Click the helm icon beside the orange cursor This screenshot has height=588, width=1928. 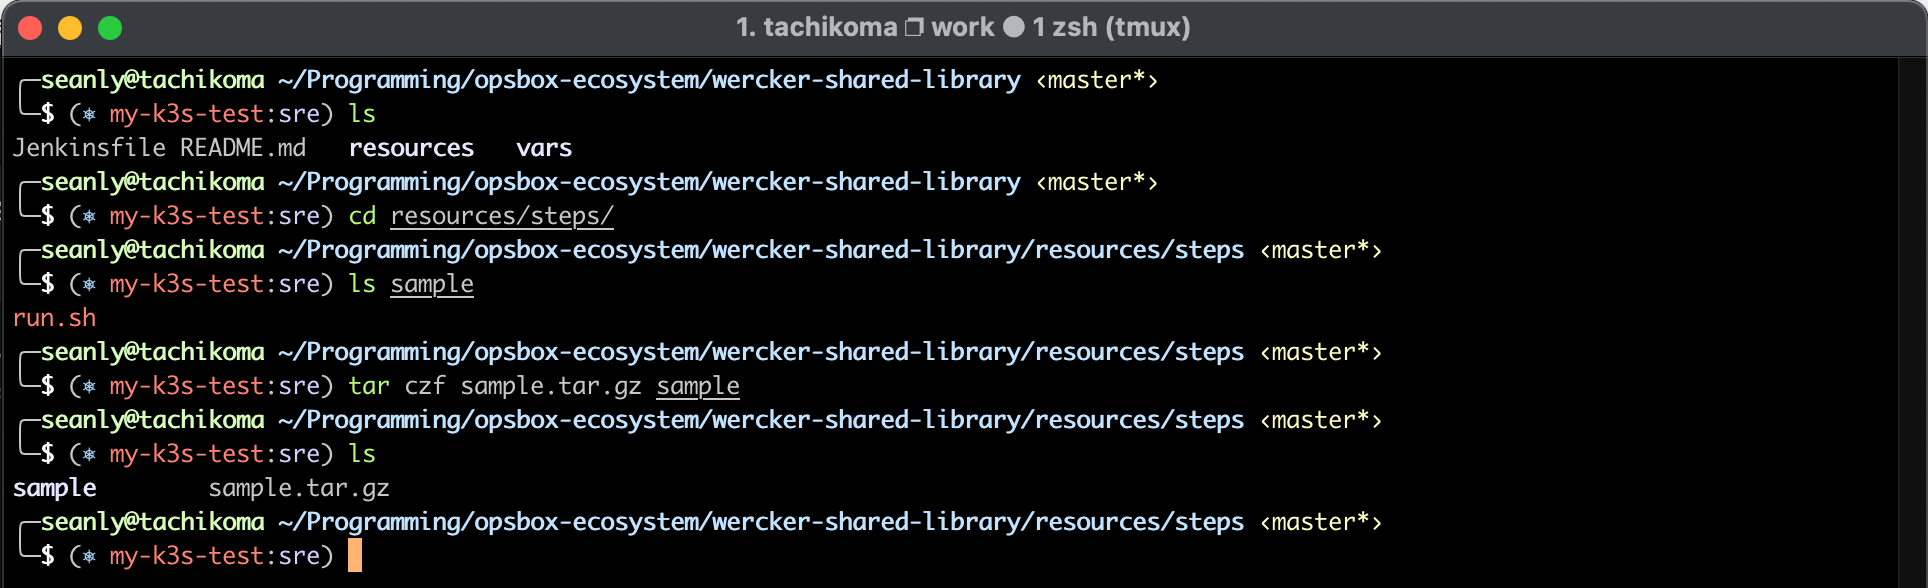click(x=90, y=556)
